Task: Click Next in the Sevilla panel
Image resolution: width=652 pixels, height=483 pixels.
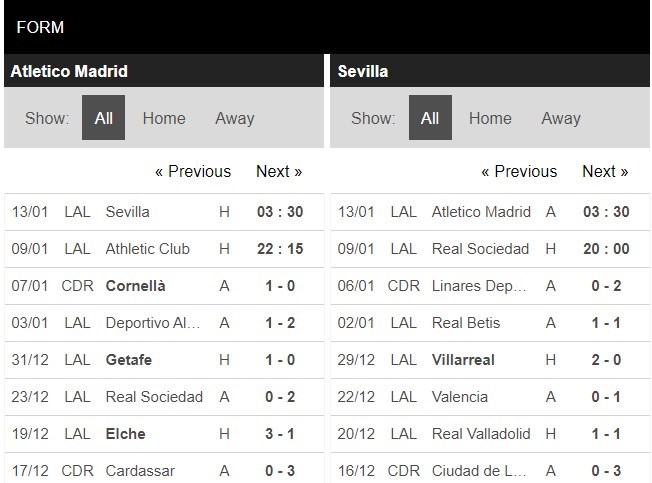Action: [605, 171]
